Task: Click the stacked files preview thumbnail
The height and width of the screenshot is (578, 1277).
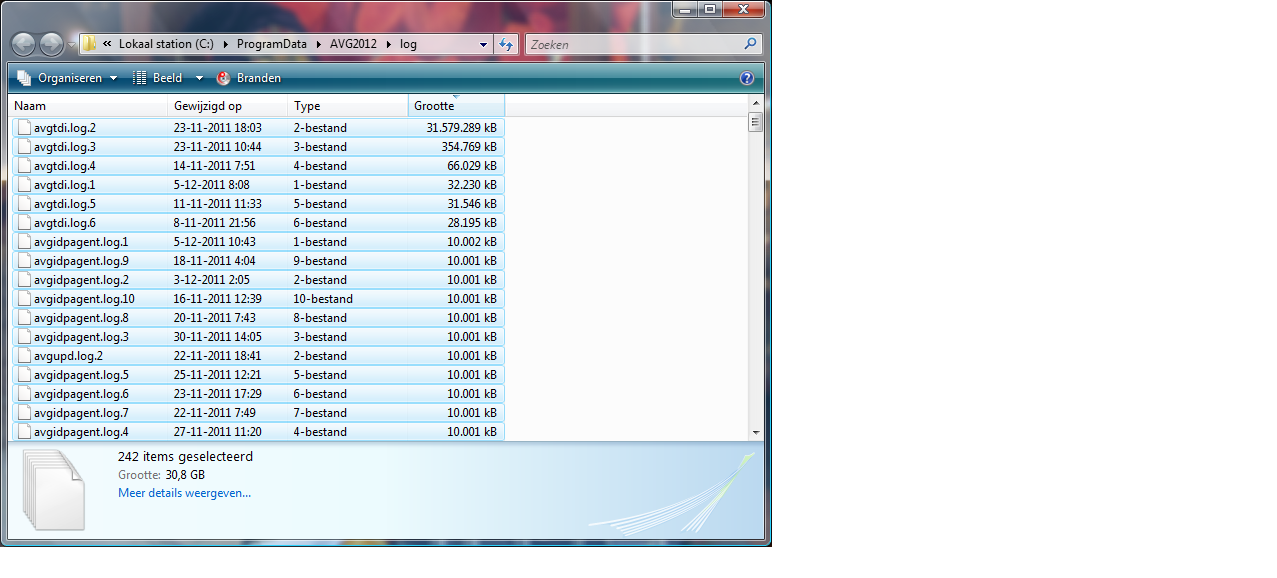Action: (x=55, y=488)
